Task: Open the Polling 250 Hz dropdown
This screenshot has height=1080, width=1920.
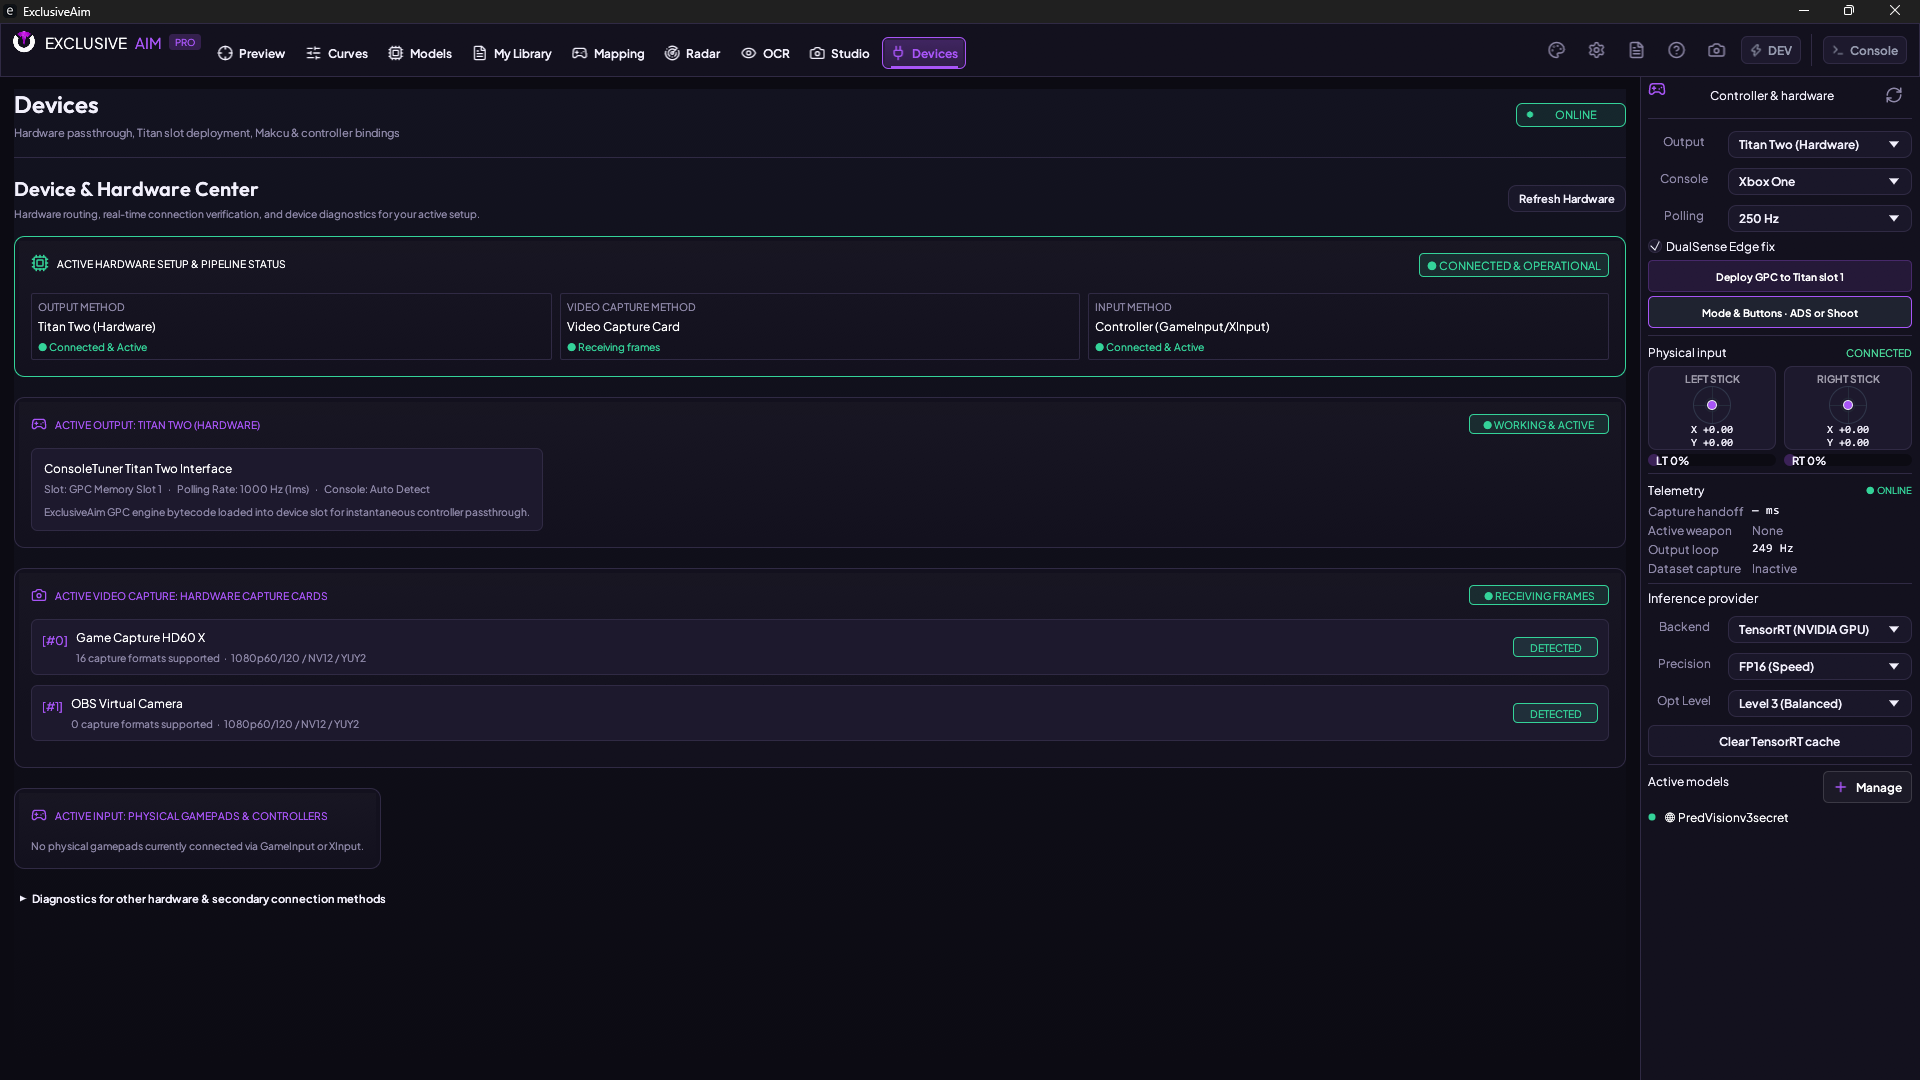Action: click(x=1819, y=218)
